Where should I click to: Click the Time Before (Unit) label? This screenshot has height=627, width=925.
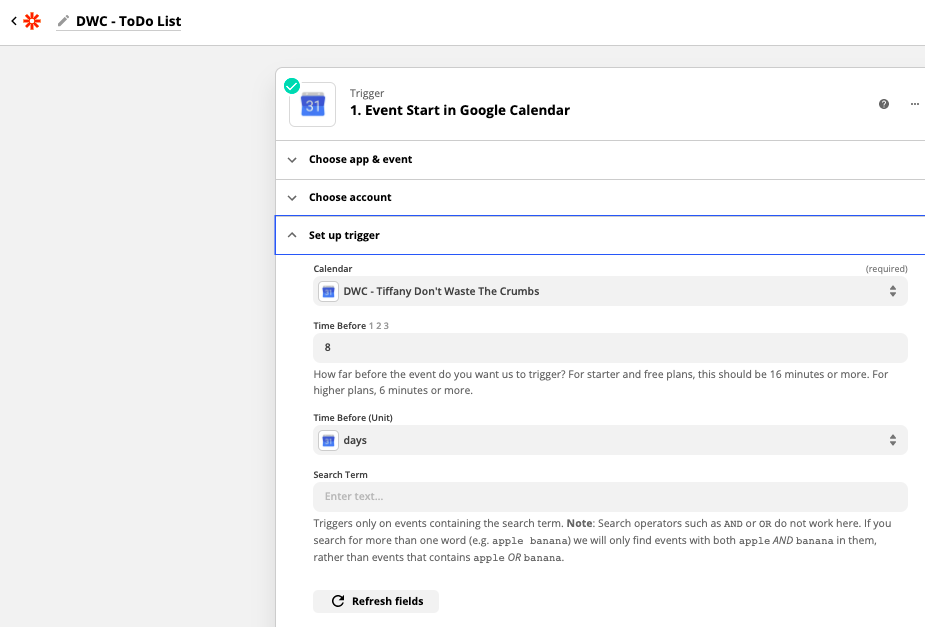[353, 418]
